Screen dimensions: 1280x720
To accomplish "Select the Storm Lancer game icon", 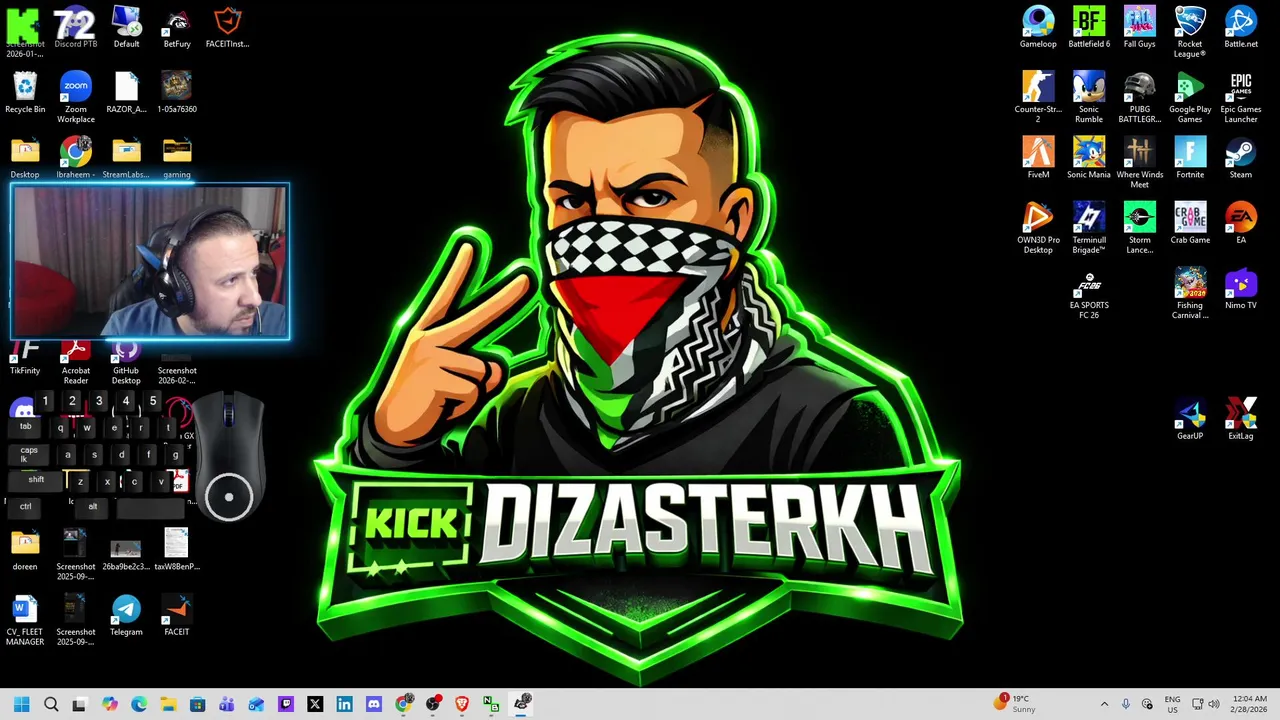I will [1139, 228].
